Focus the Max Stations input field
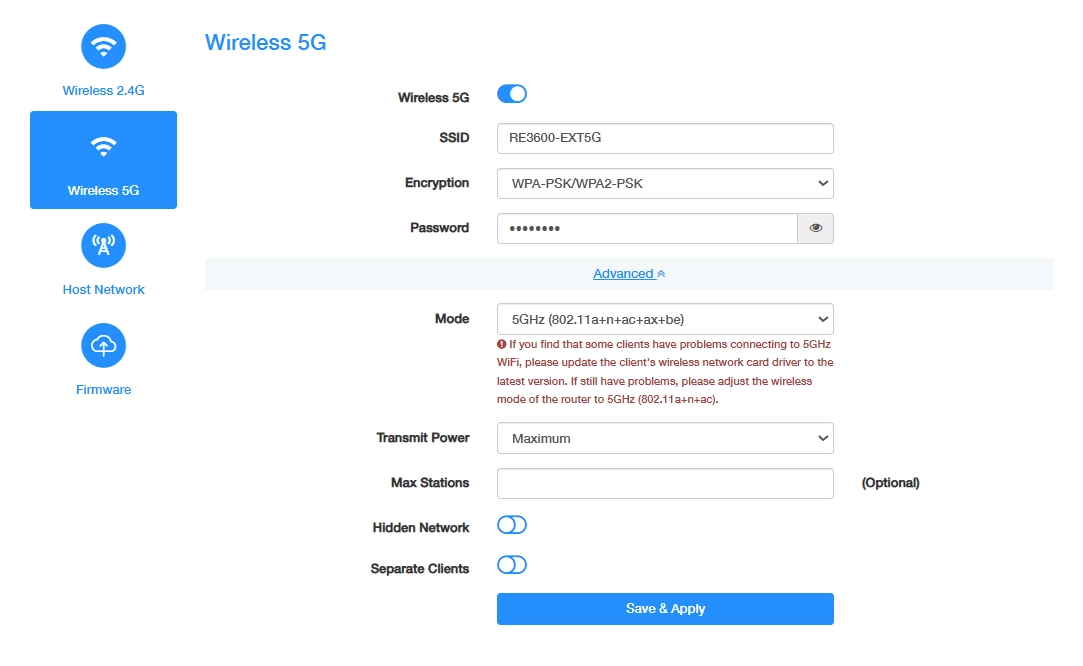 [665, 484]
